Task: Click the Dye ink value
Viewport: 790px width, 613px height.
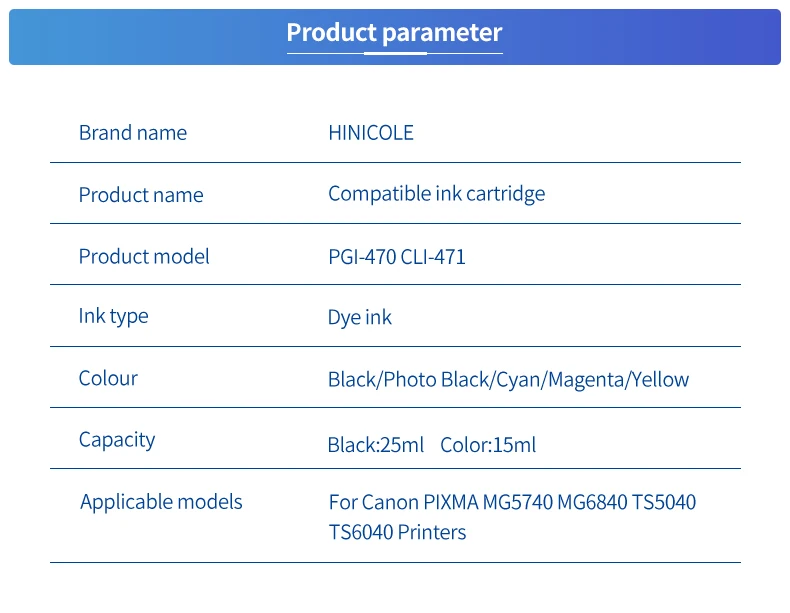Action: tap(360, 318)
